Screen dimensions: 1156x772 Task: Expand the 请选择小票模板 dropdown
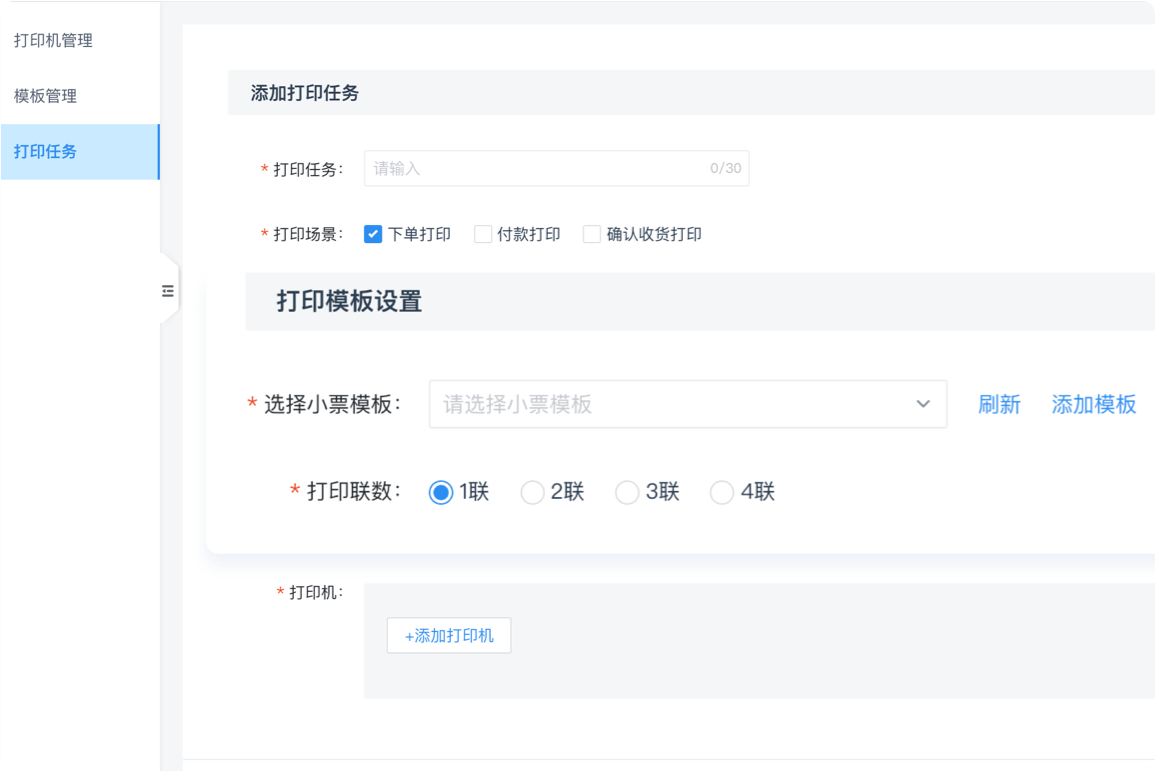click(670, 404)
